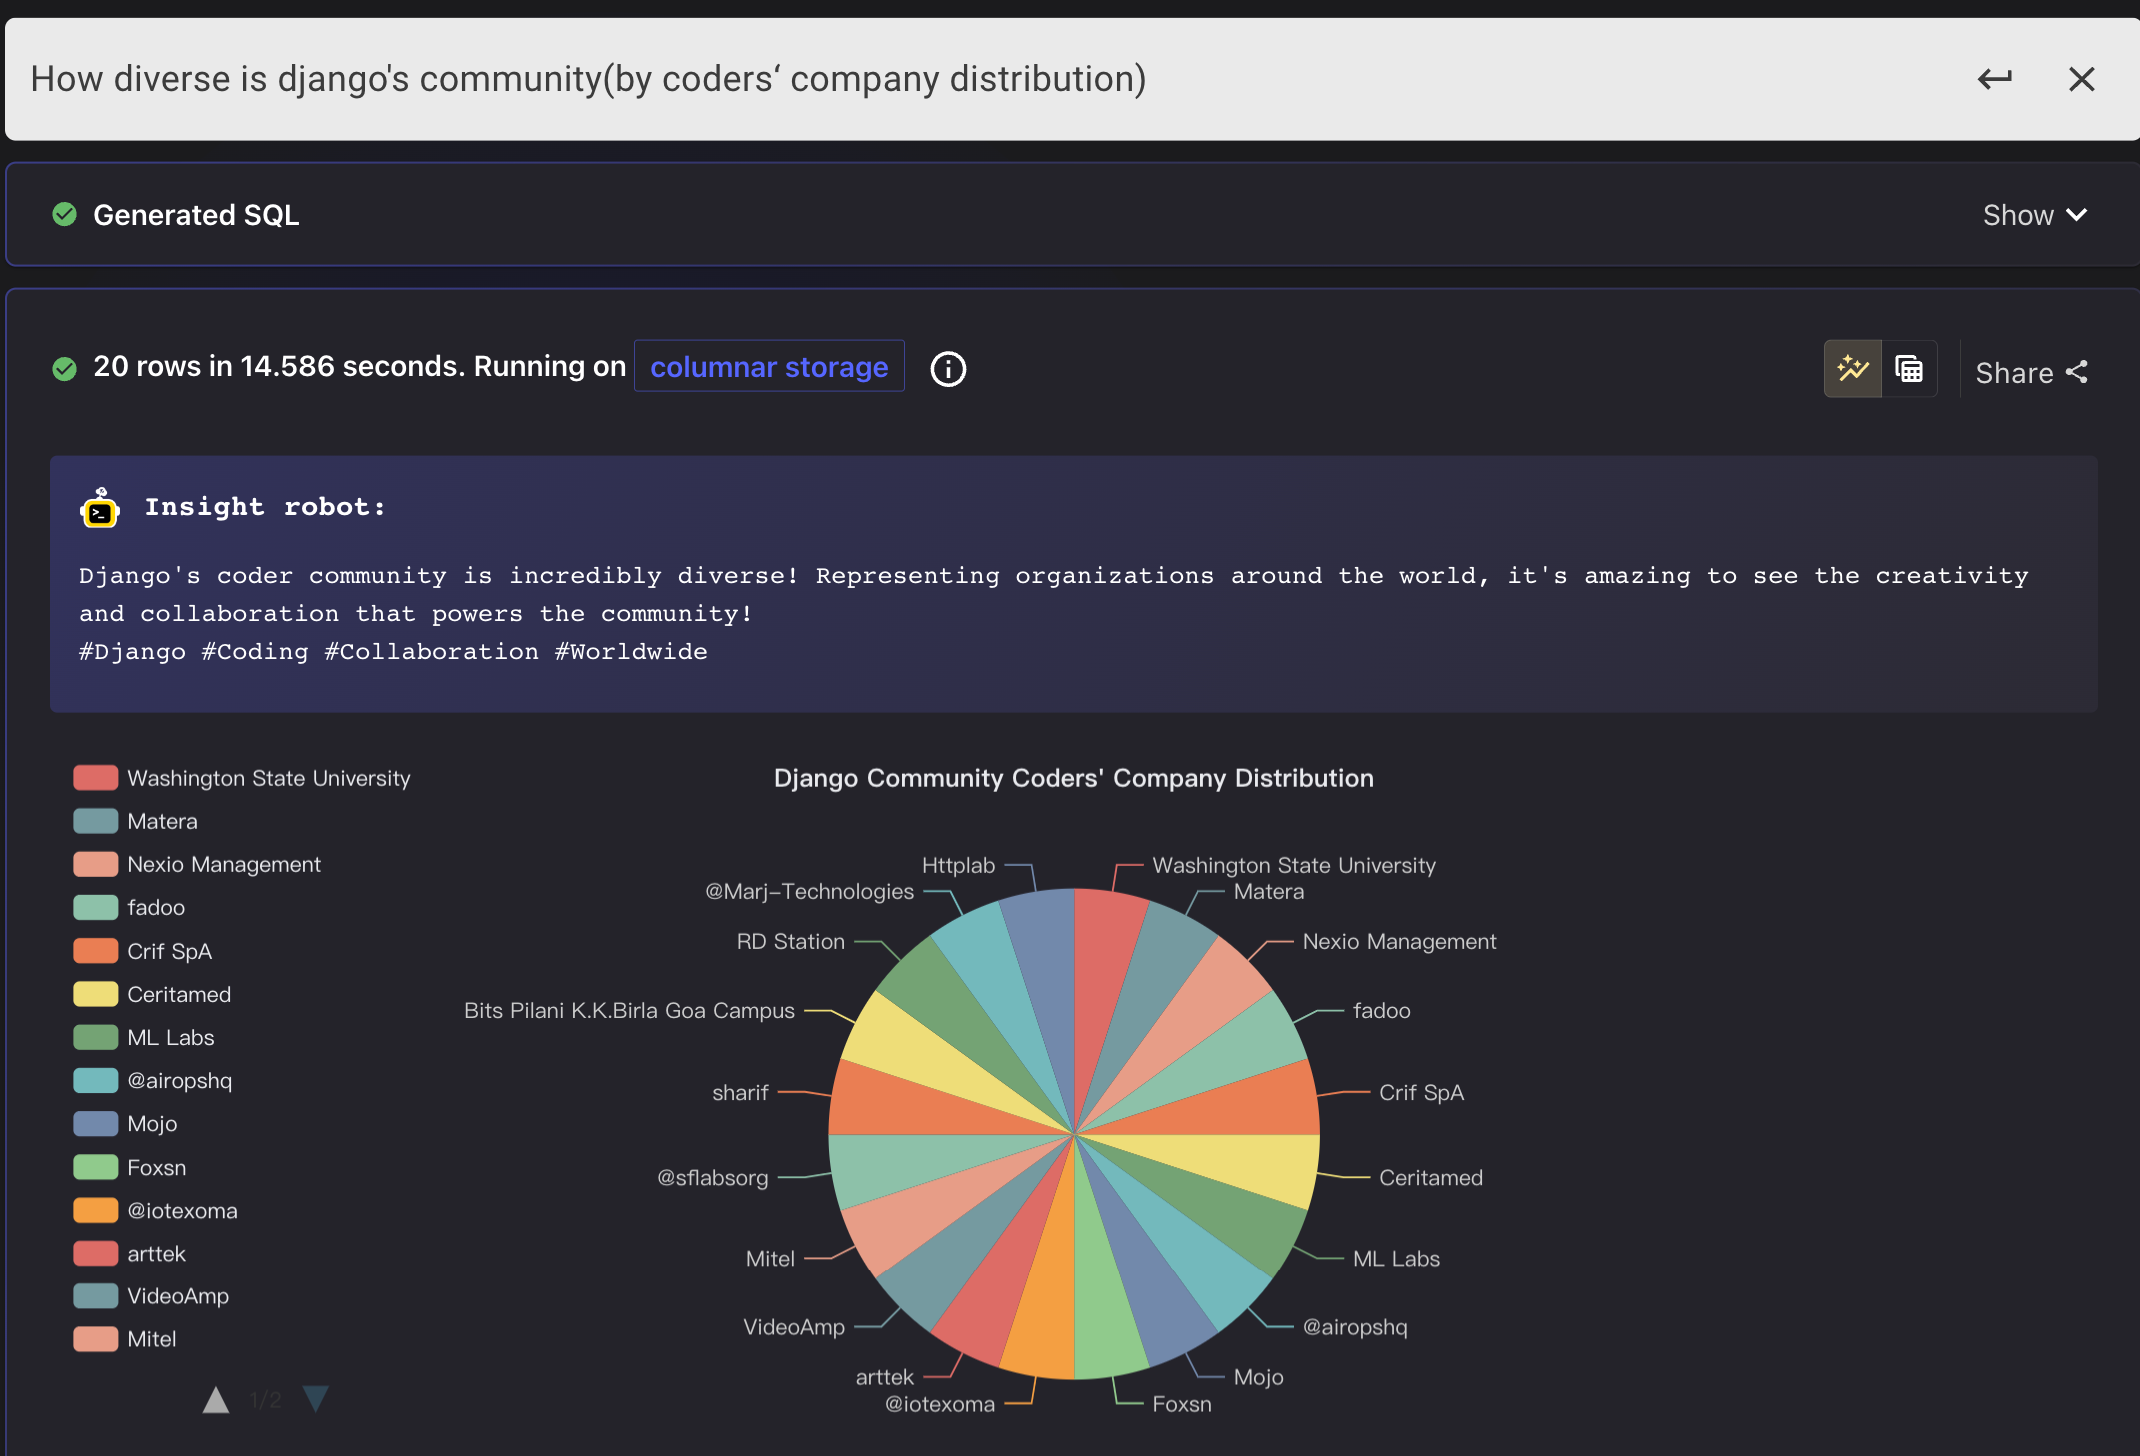
Task: Click the @iotexoma label below the pie
Action: 940,1404
